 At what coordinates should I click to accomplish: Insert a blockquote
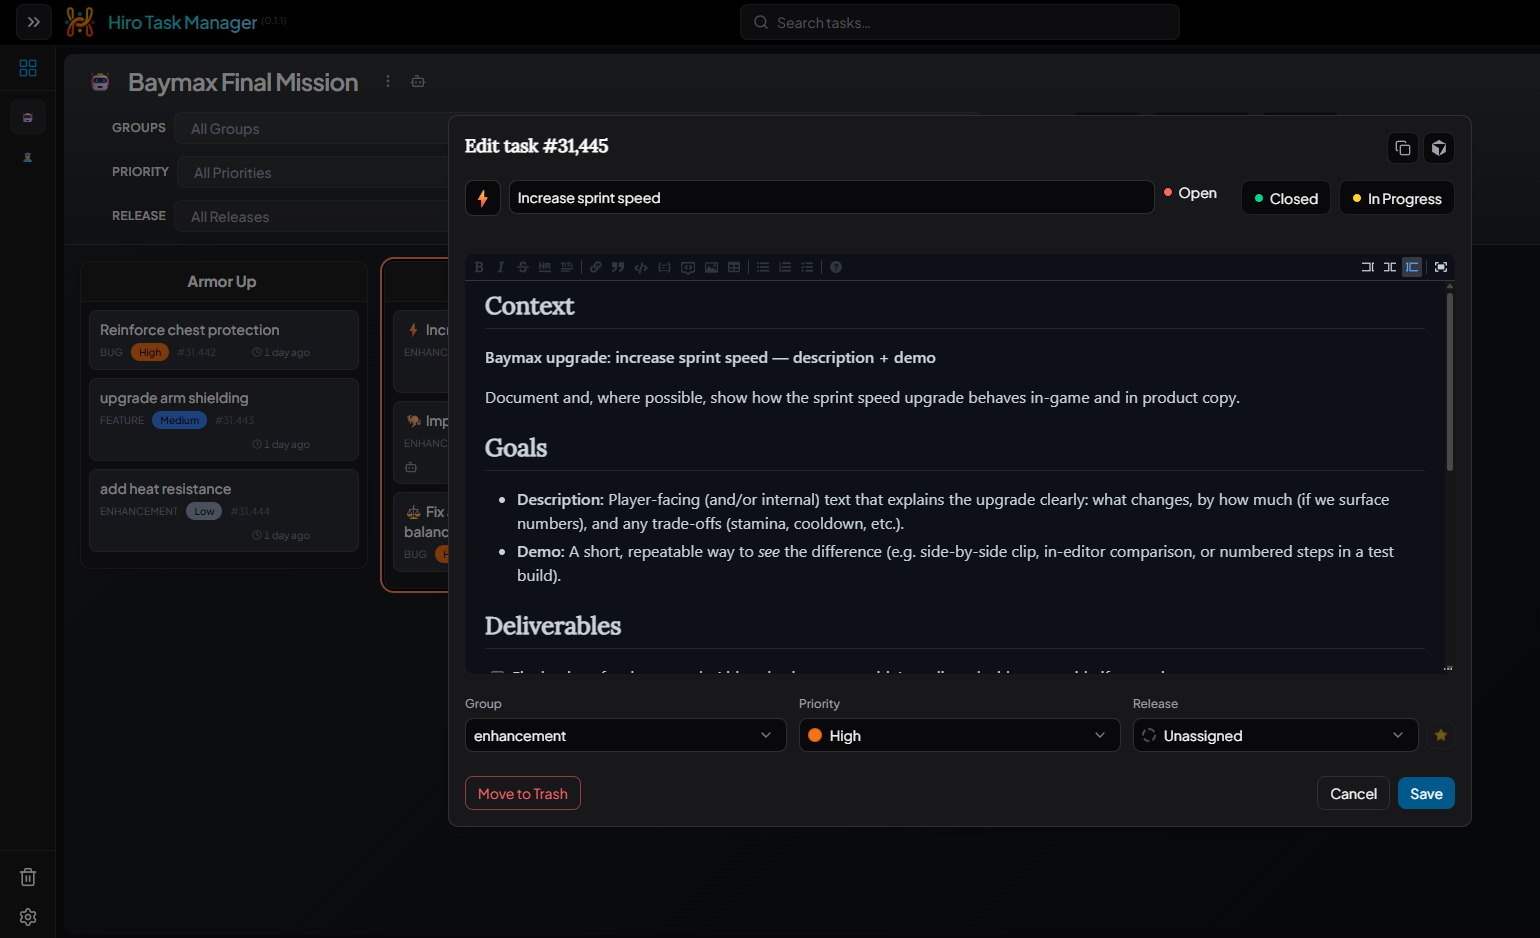coord(618,267)
